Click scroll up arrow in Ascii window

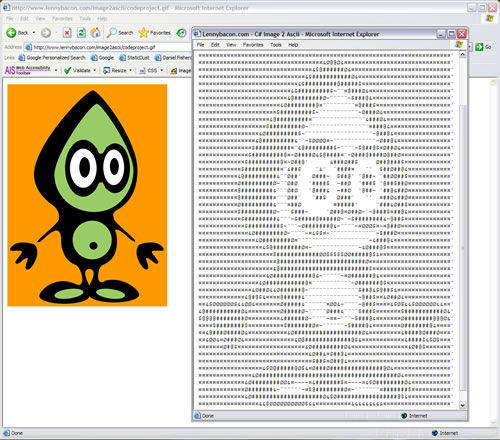tap(463, 55)
